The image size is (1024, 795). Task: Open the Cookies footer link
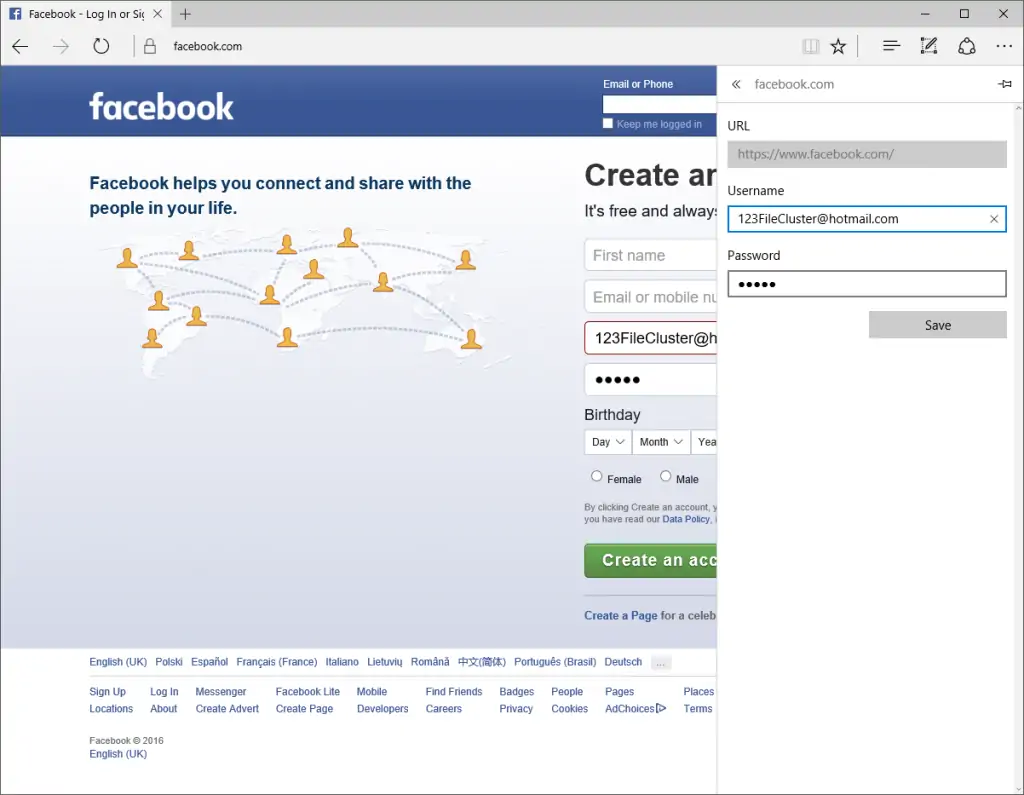tap(569, 709)
